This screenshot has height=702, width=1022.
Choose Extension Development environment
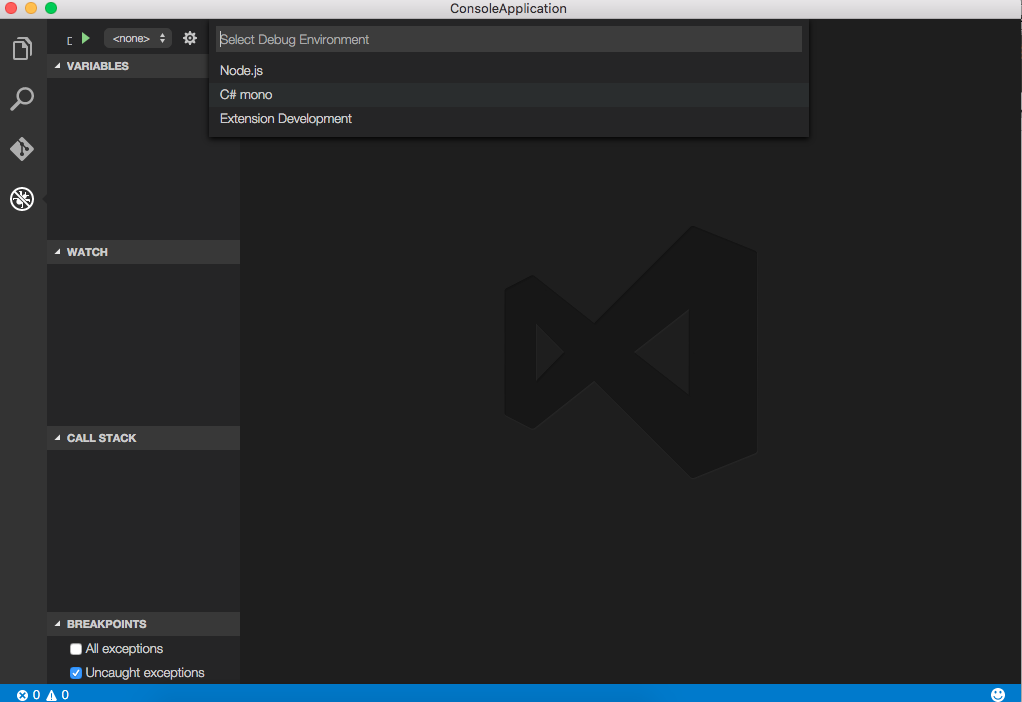[508, 119]
